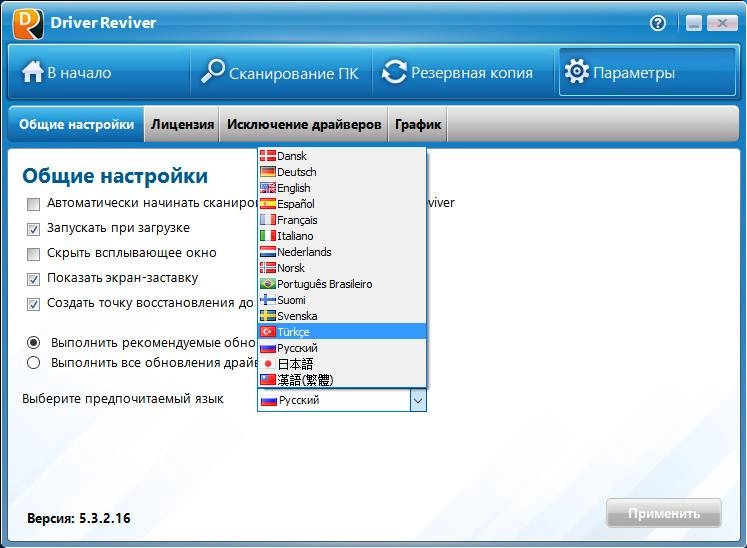Select Japanese 日本語 option

tap(342, 364)
